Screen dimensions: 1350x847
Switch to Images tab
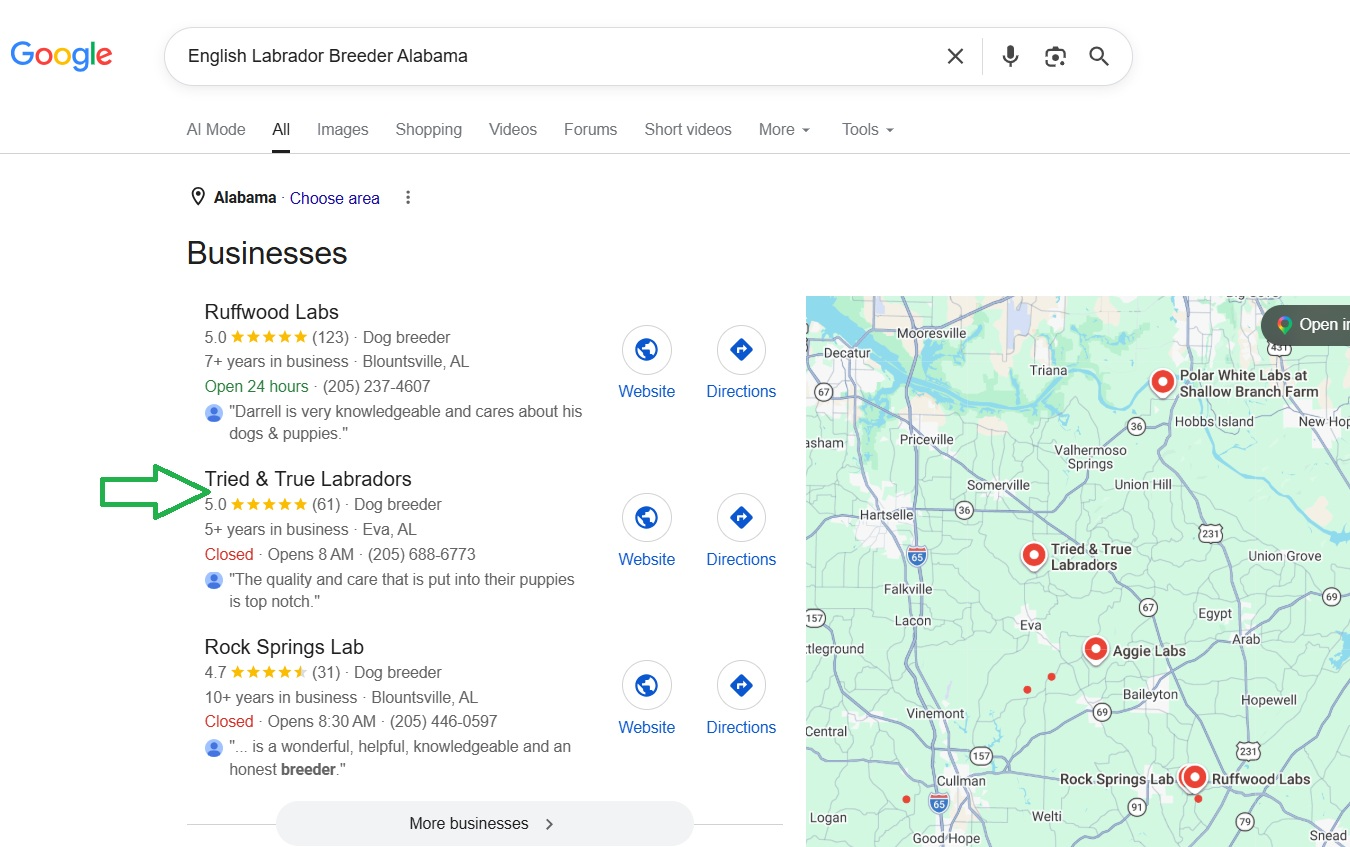click(343, 130)
